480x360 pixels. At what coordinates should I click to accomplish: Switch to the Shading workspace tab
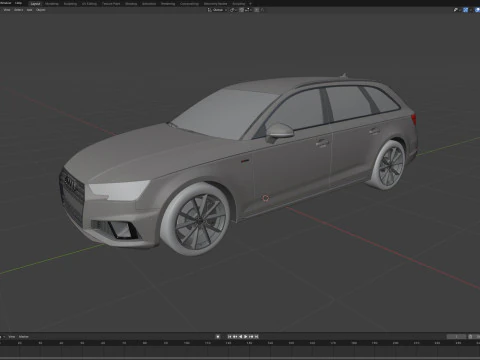pos(131,4)
